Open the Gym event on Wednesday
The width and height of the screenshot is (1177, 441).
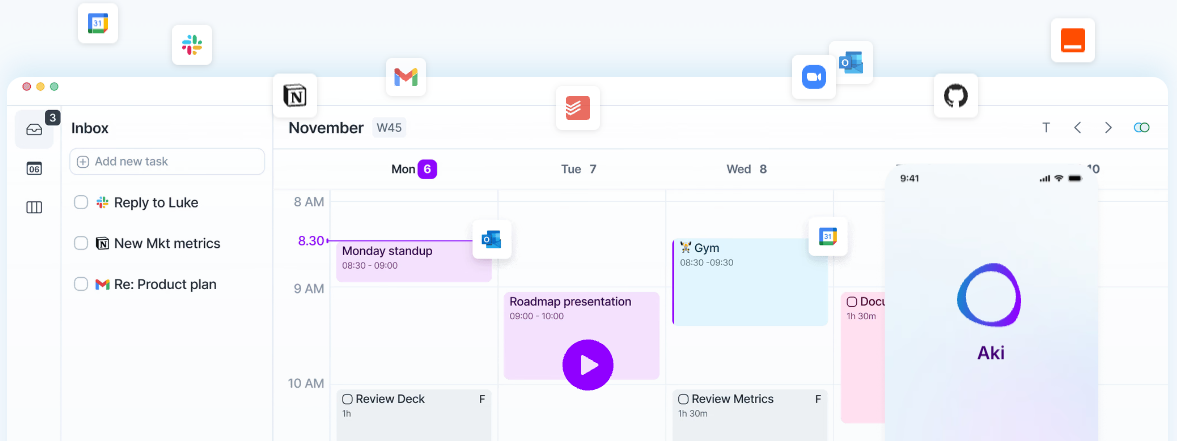click(x=750, y=282)
